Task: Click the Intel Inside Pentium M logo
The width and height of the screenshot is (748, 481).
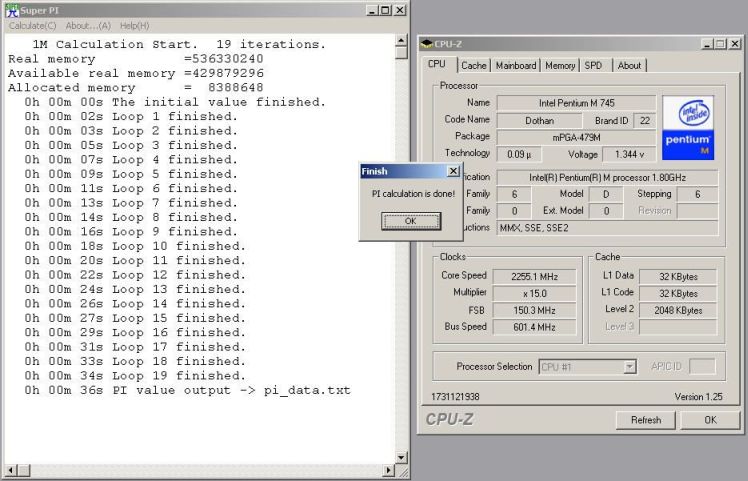Action: point(688,127)
